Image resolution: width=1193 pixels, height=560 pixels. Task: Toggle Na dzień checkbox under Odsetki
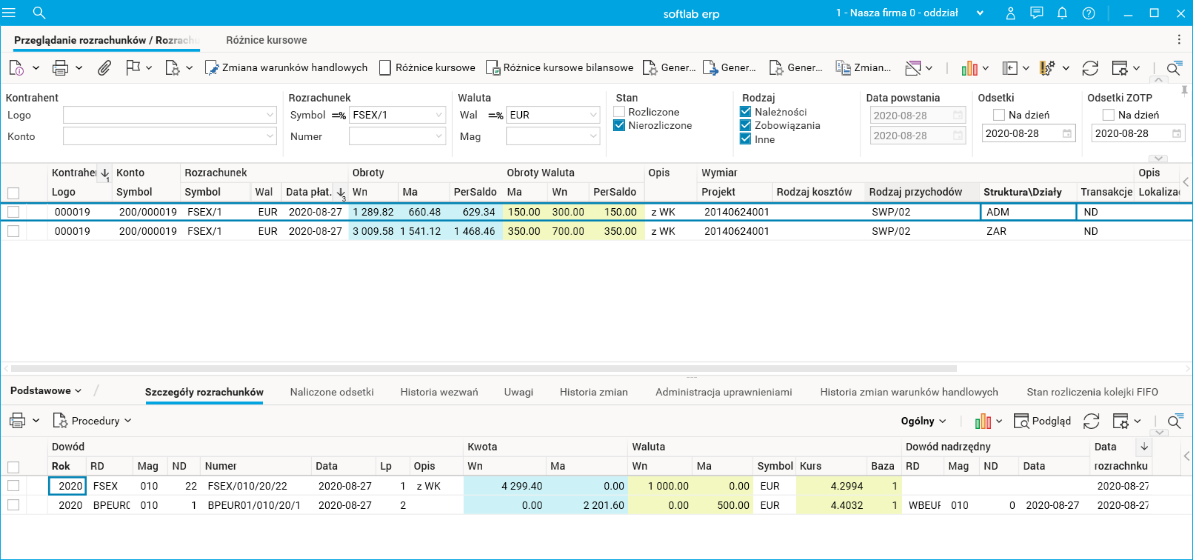[x=999, y=115]
